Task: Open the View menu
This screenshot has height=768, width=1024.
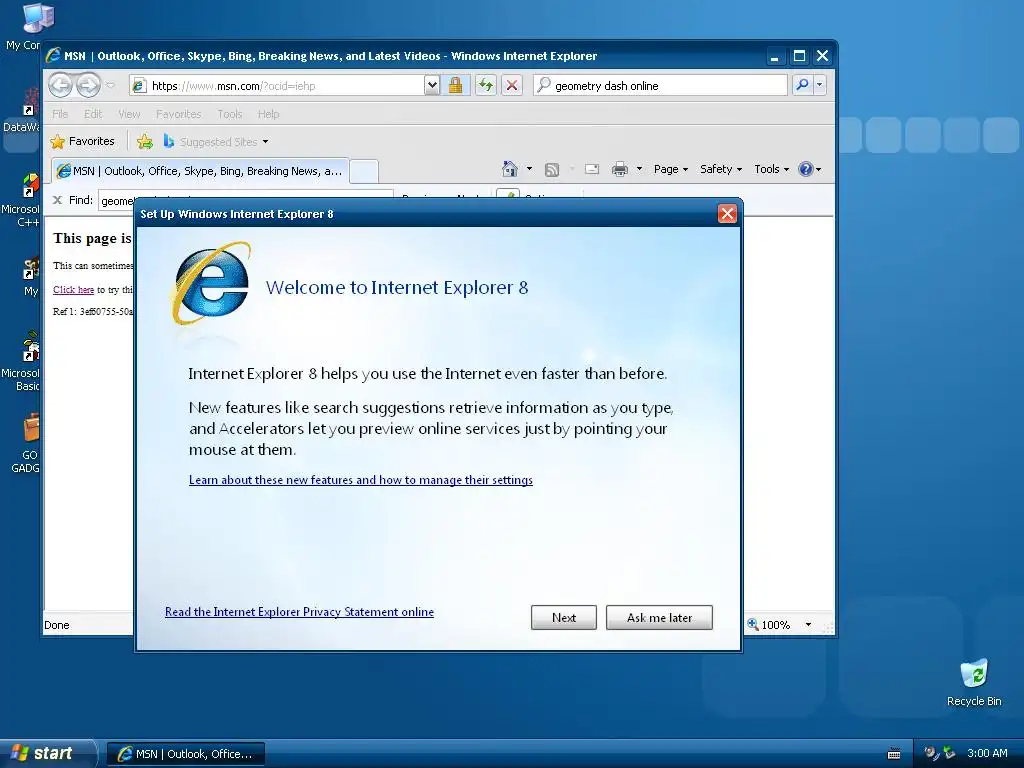Action: (x=129, y=114)
